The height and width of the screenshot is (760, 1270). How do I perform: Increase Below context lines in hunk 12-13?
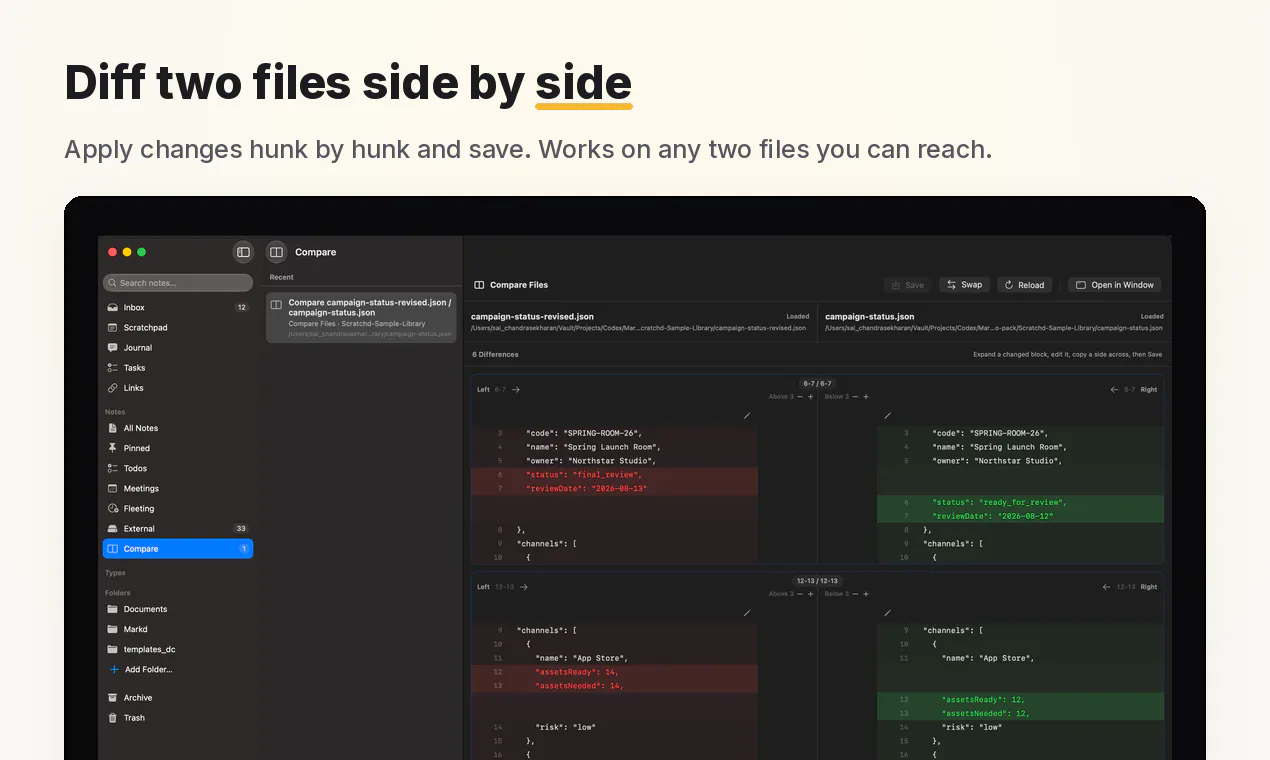(866, 594)
